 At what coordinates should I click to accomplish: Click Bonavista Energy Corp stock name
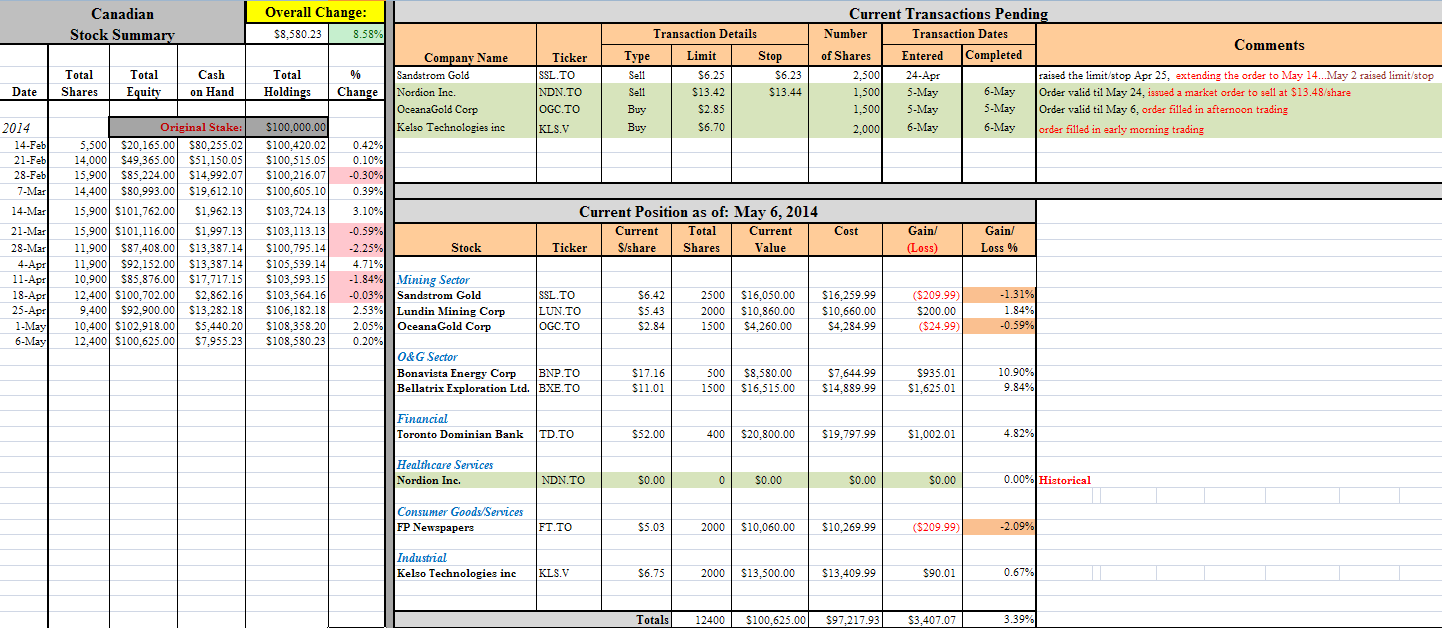coord(457,373)
